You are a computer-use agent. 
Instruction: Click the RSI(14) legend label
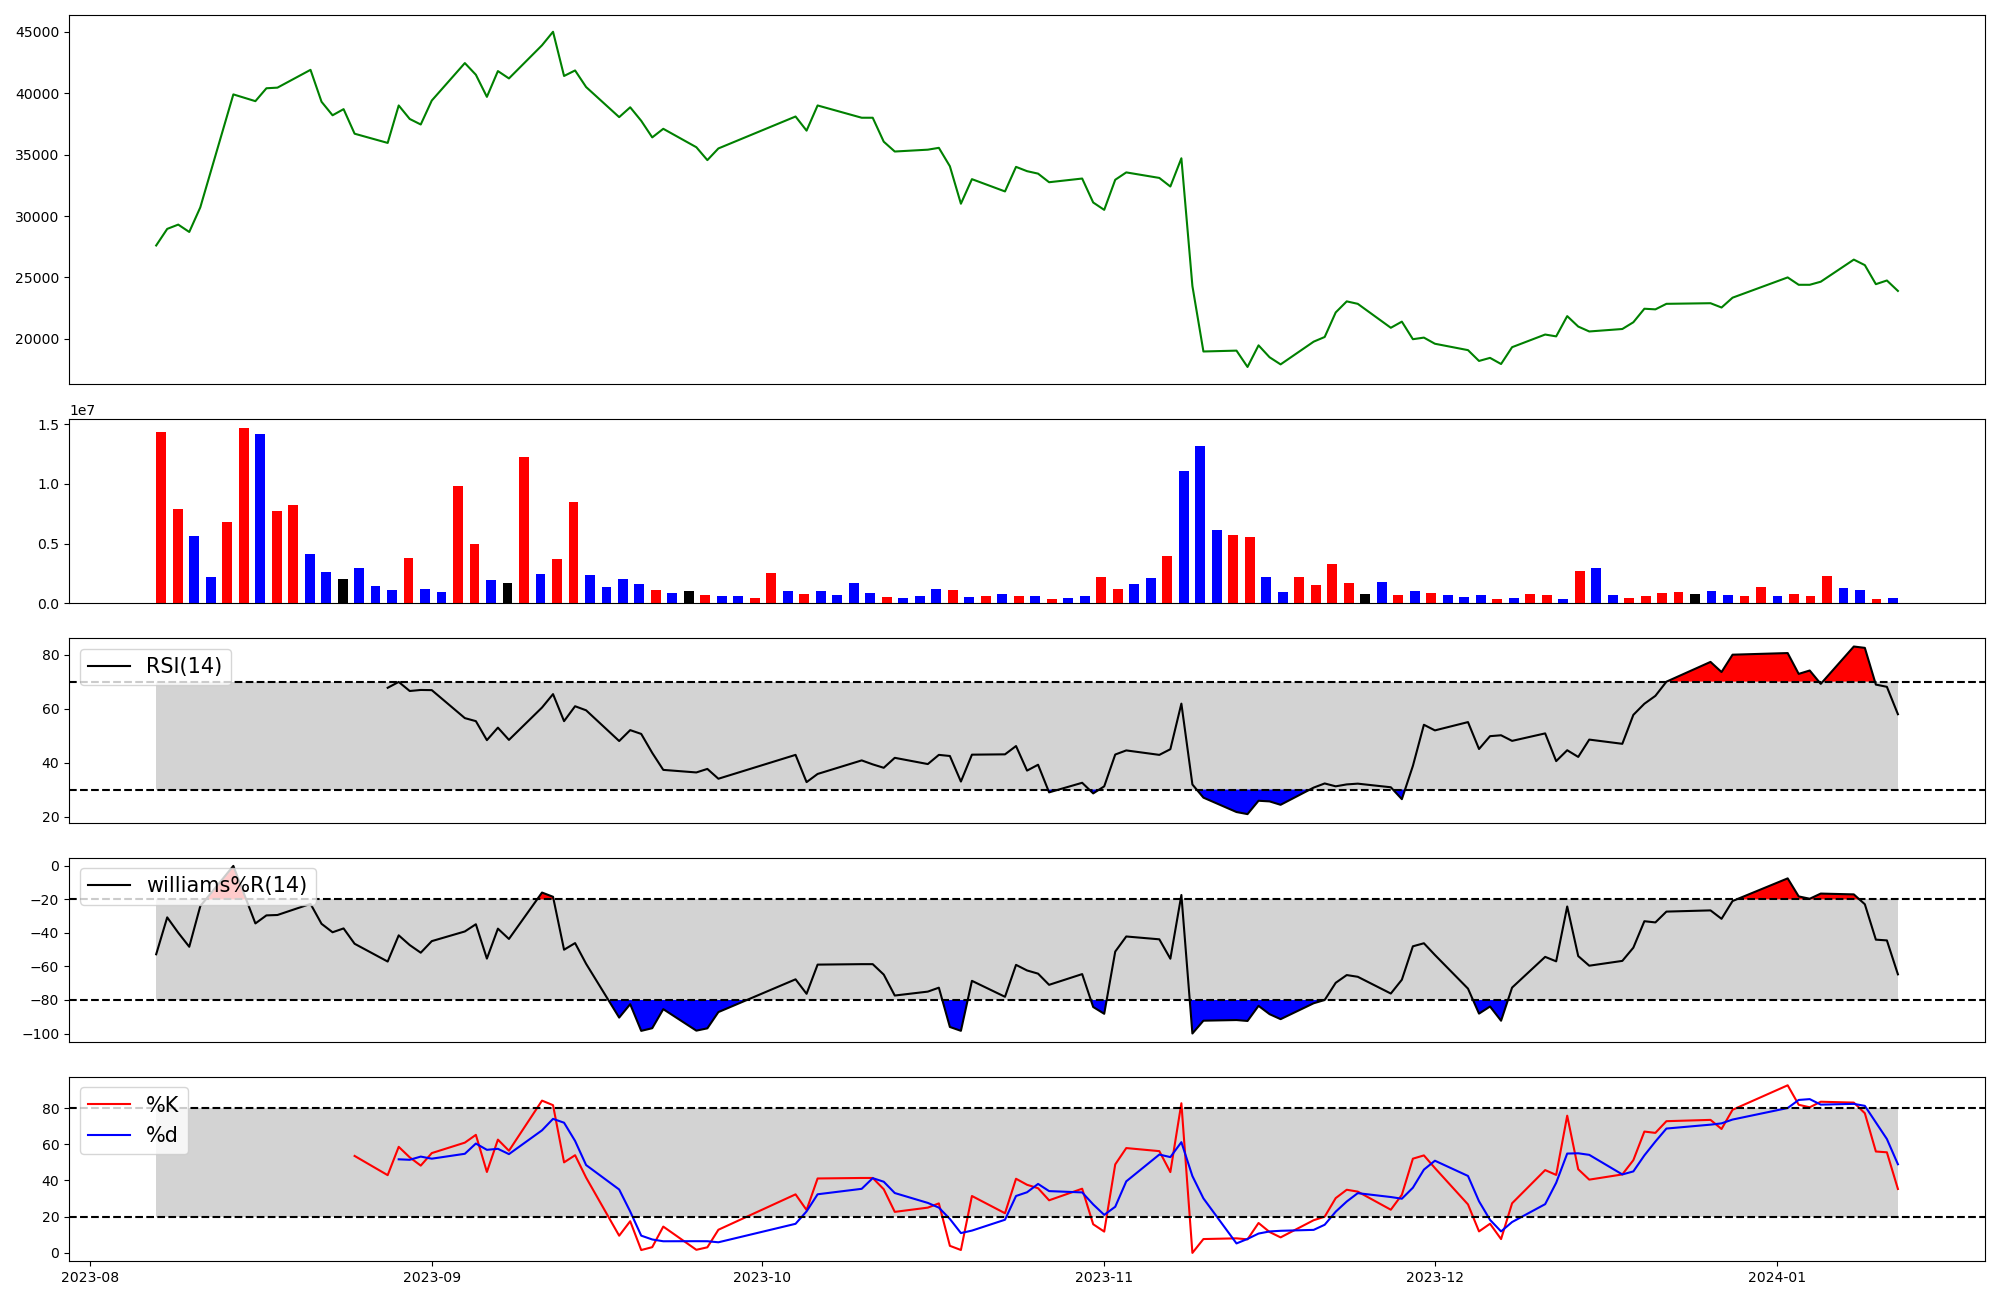pyautogui.click(x=184, y=666)
